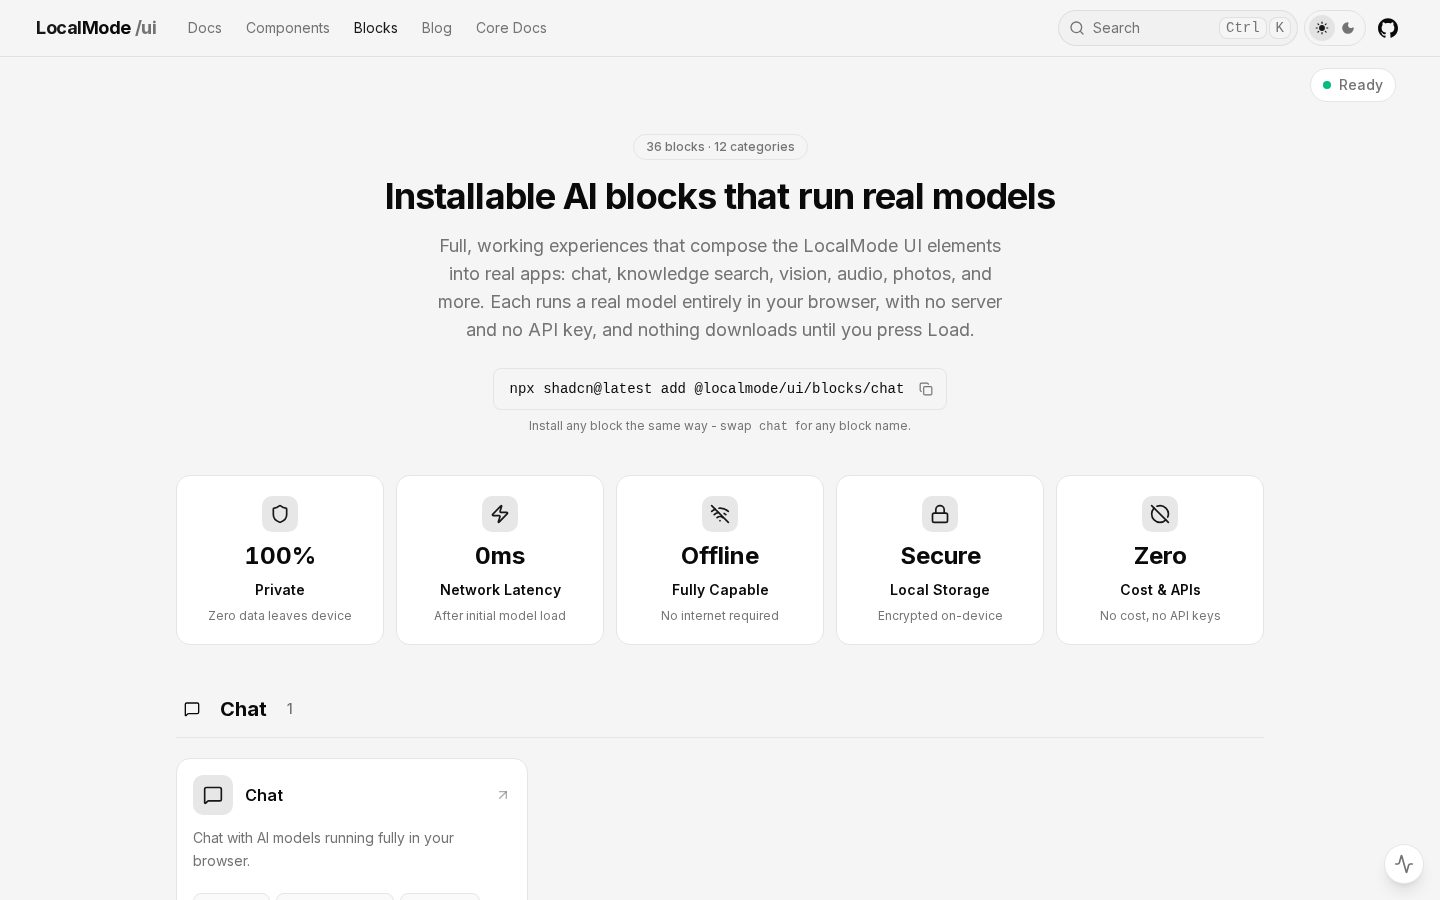Click the Chat card description text
The width and height of the screenshot is (1440, 900).
(x=324, y=849)
